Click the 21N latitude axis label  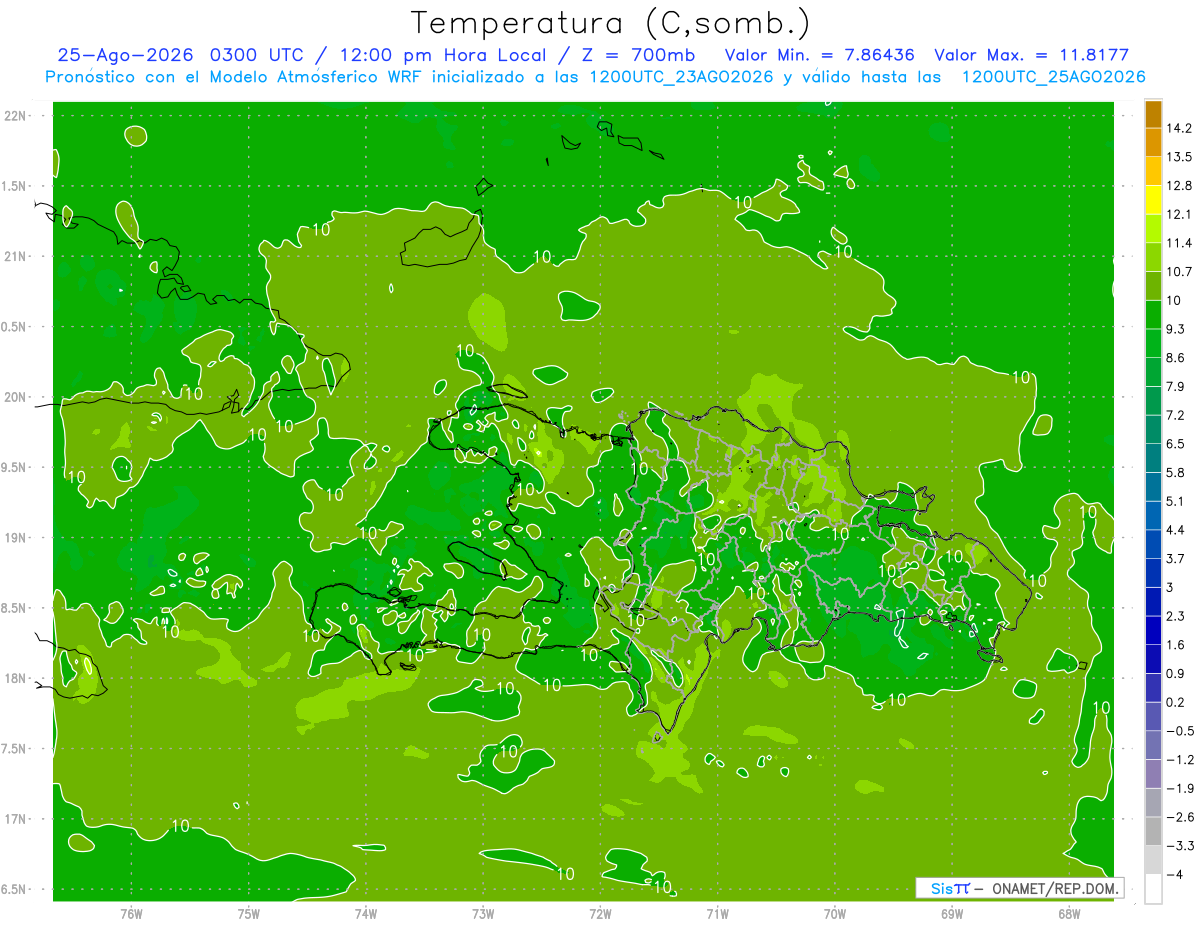click(x=17, y=257)
